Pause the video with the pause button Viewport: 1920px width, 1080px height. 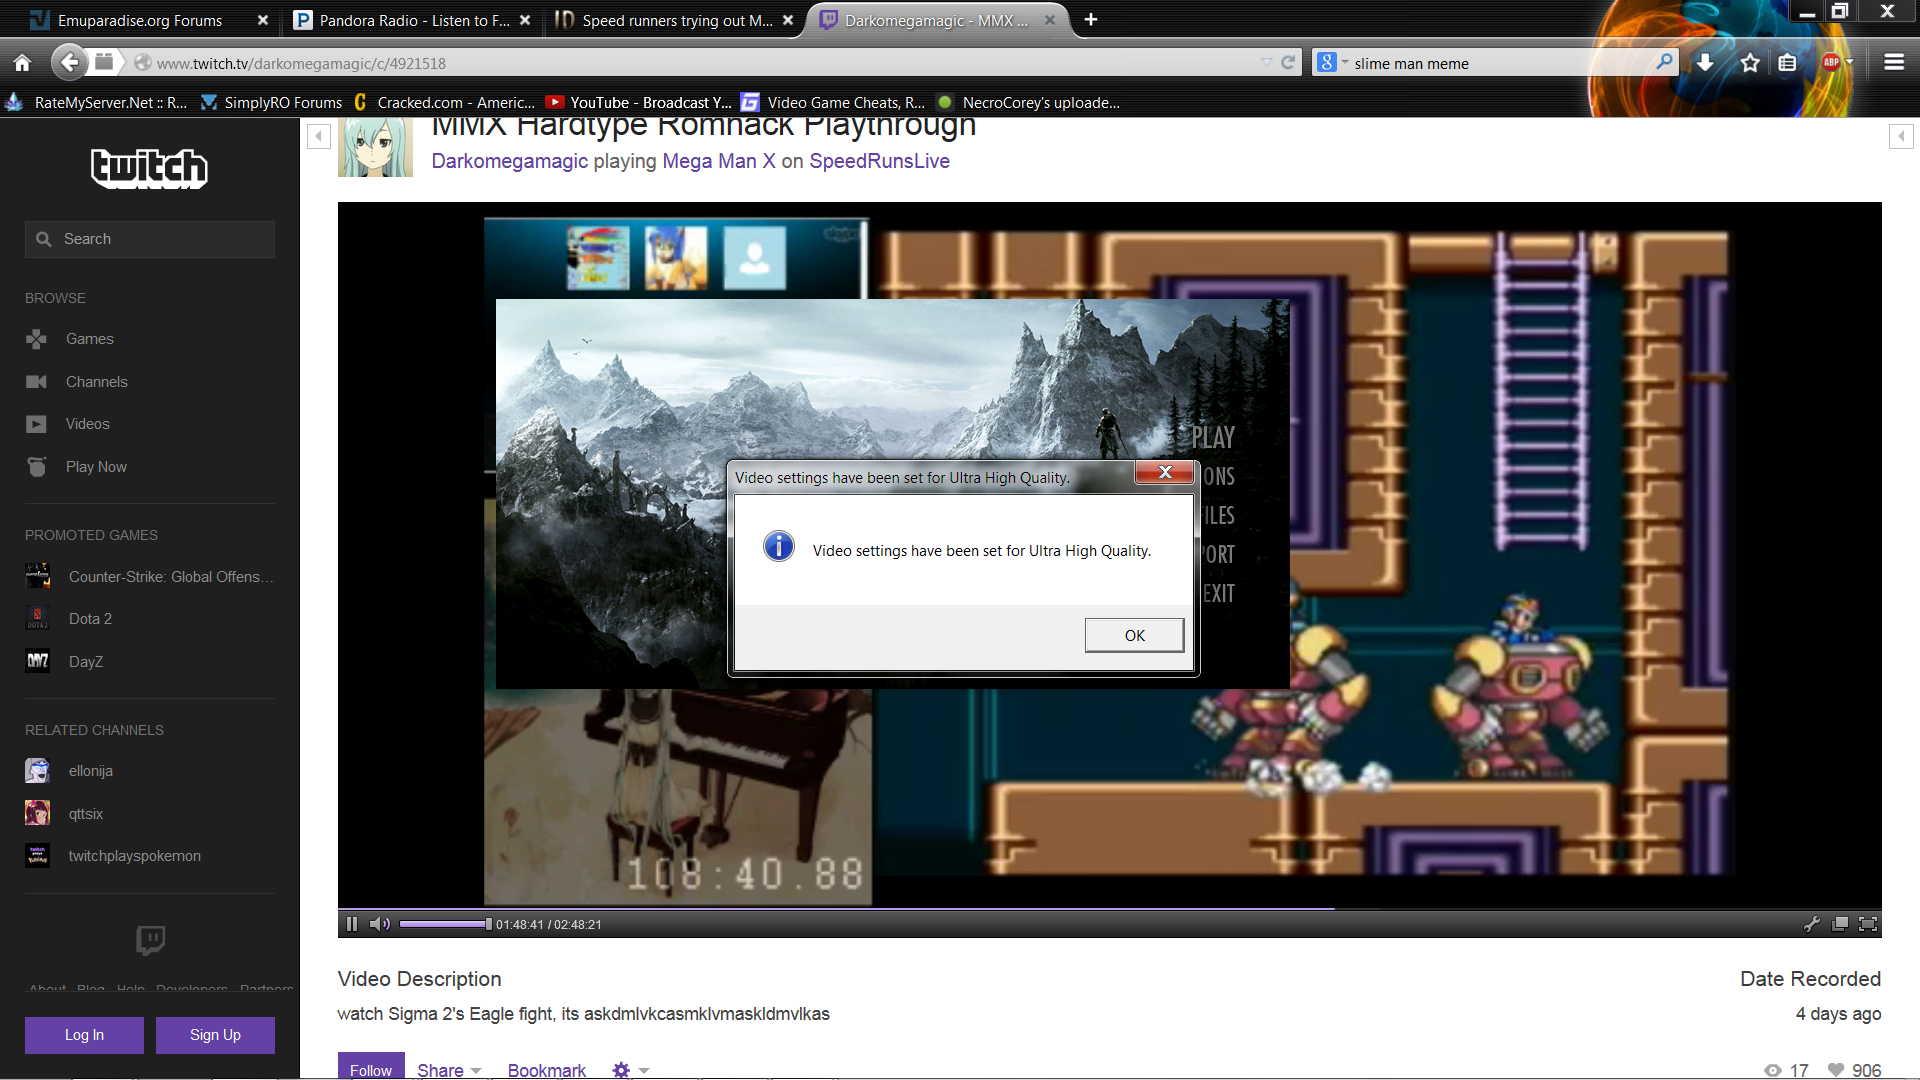coord(352,924)
